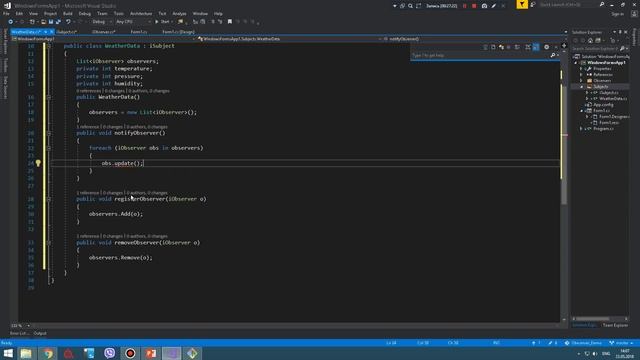
Task: Click the user account icon near Sign in
Action: click(x=634, y=14)
